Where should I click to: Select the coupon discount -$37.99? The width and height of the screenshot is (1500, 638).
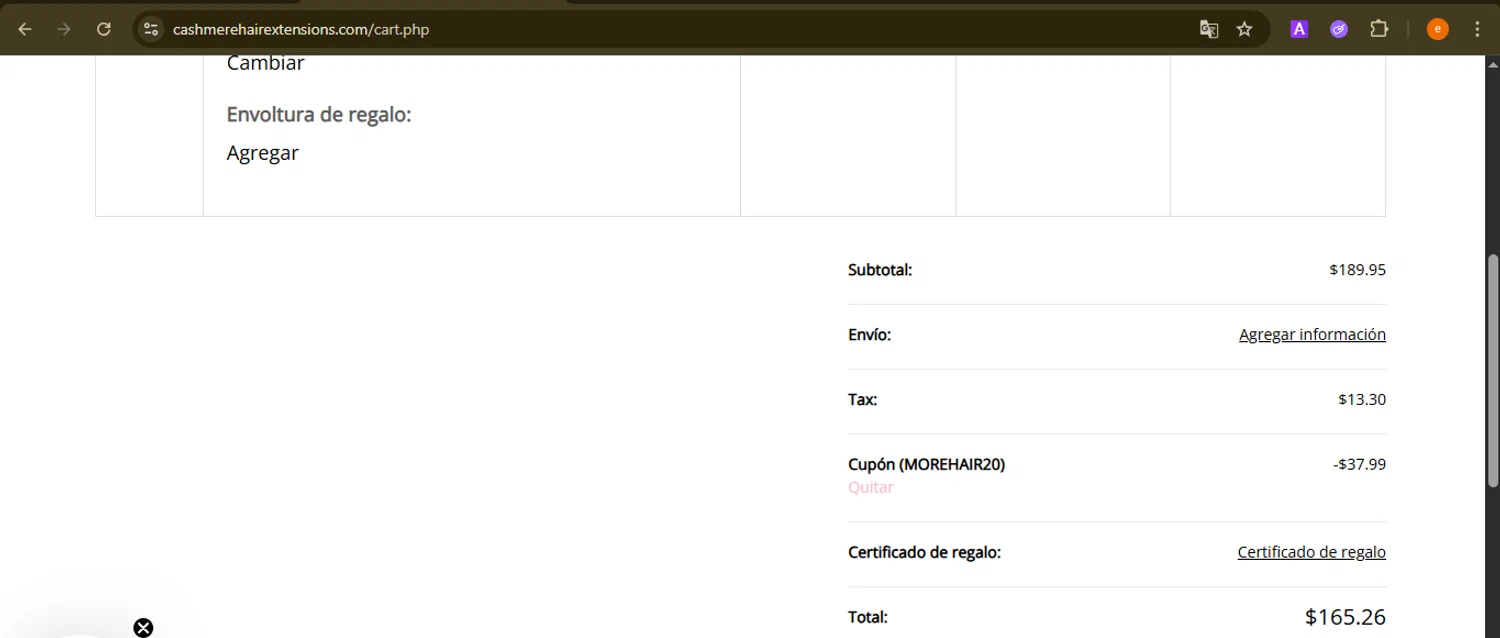1359,465
